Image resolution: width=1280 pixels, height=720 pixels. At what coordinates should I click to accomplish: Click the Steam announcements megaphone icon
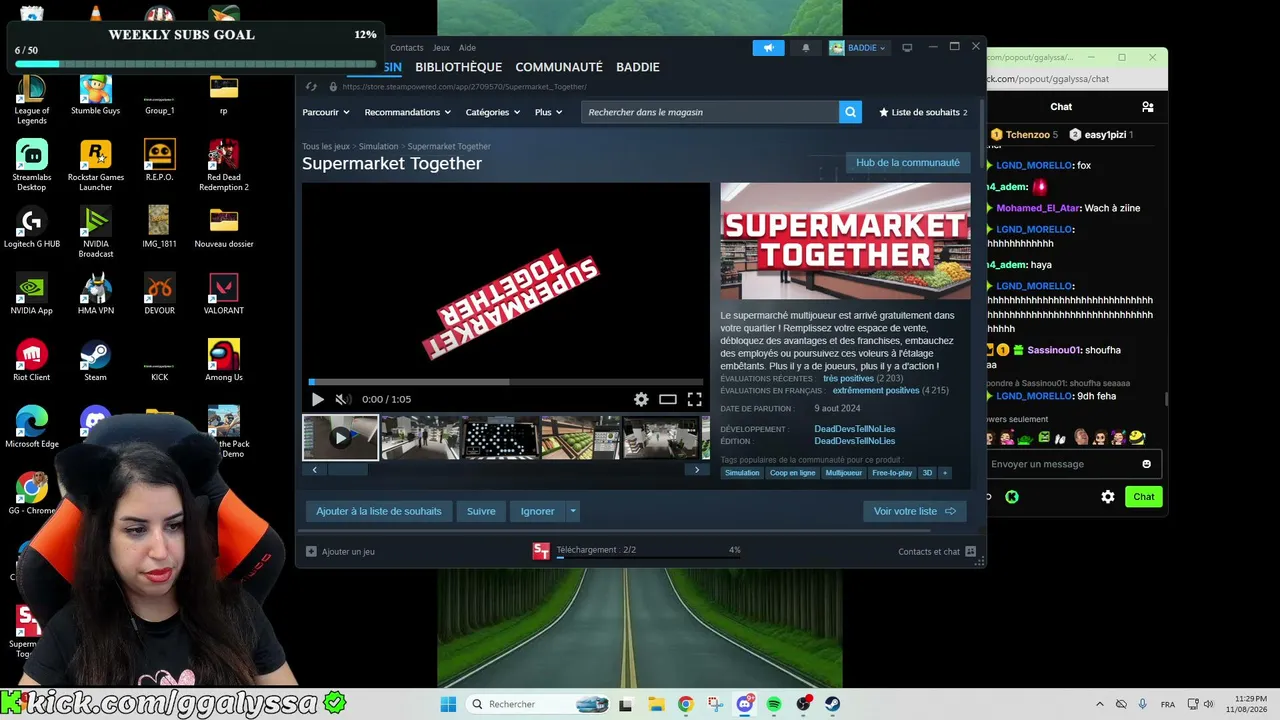click(768, 48)
